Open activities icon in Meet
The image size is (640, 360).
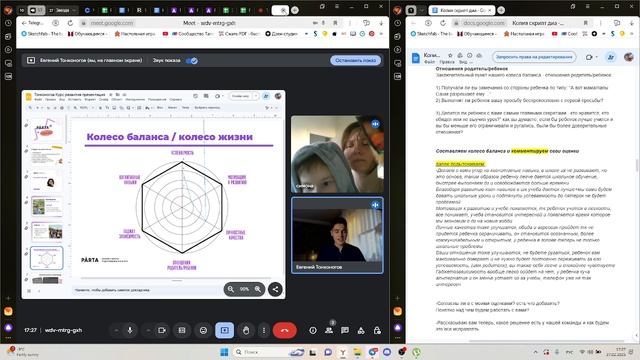[x=361, y=330]
